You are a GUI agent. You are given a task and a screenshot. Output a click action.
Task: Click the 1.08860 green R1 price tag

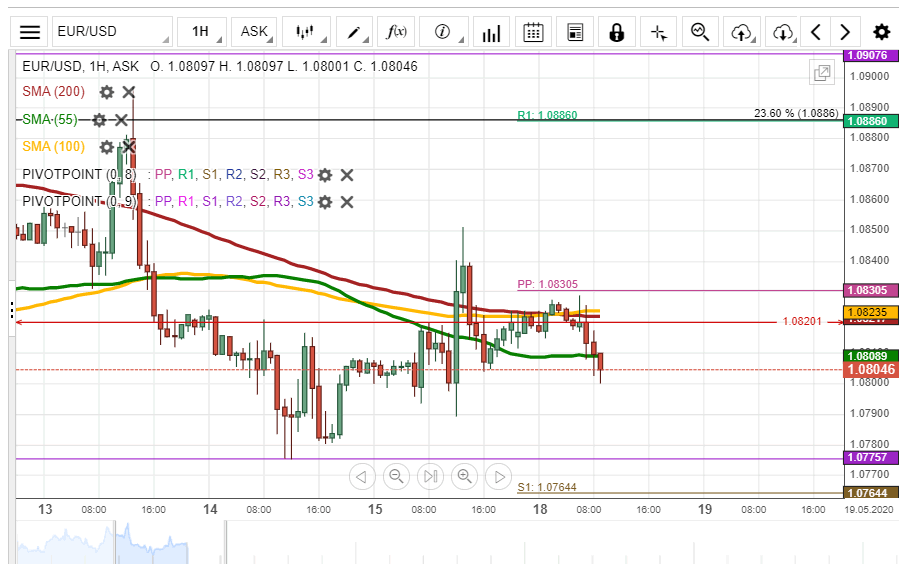(x=871, y=121)
